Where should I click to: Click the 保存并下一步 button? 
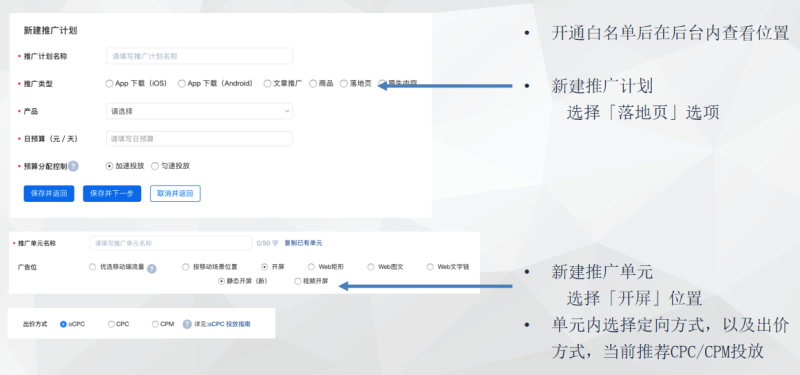pyautogui.click(x=112, y=194)
